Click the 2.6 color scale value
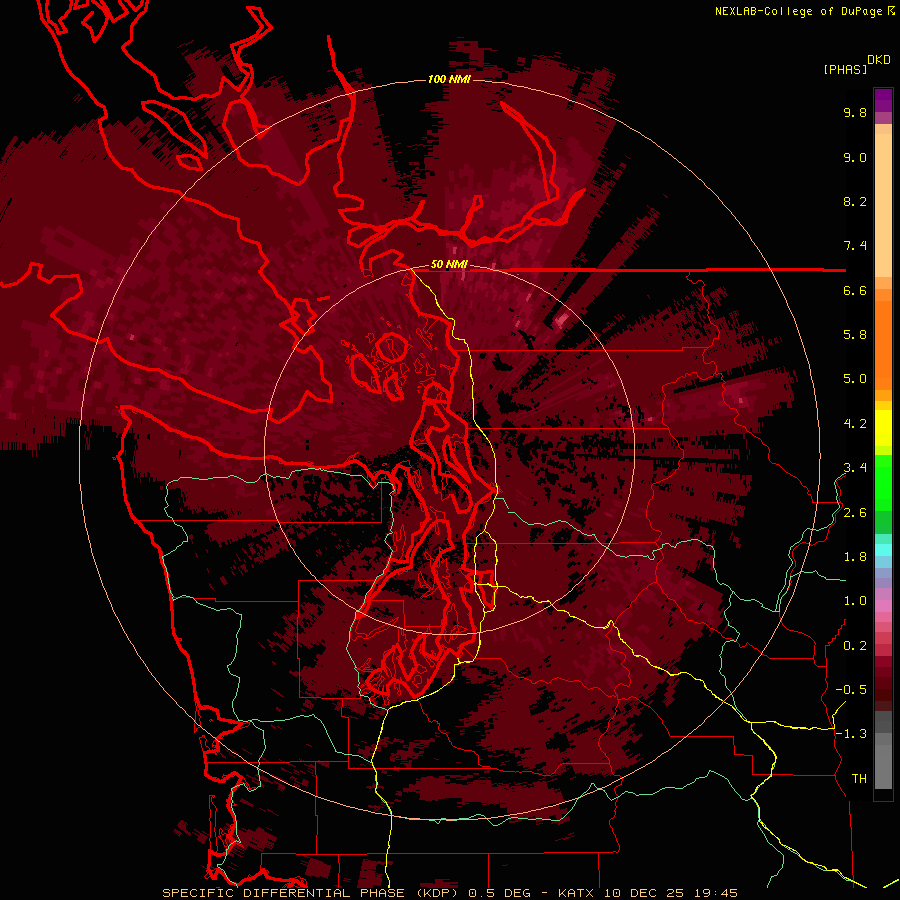This screenshot has height=900, width=900. tap(855, 513)
